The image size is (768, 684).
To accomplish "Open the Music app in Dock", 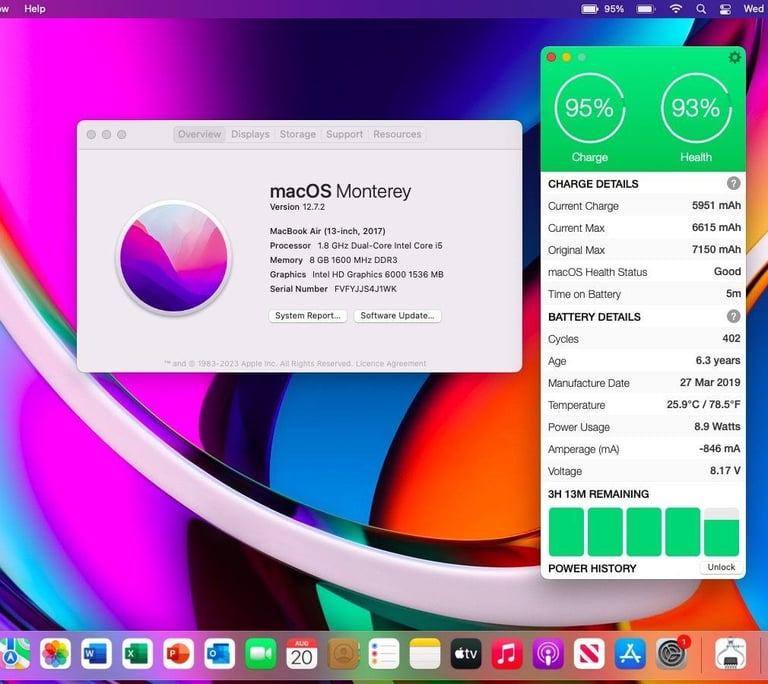I will coord(507,654).
